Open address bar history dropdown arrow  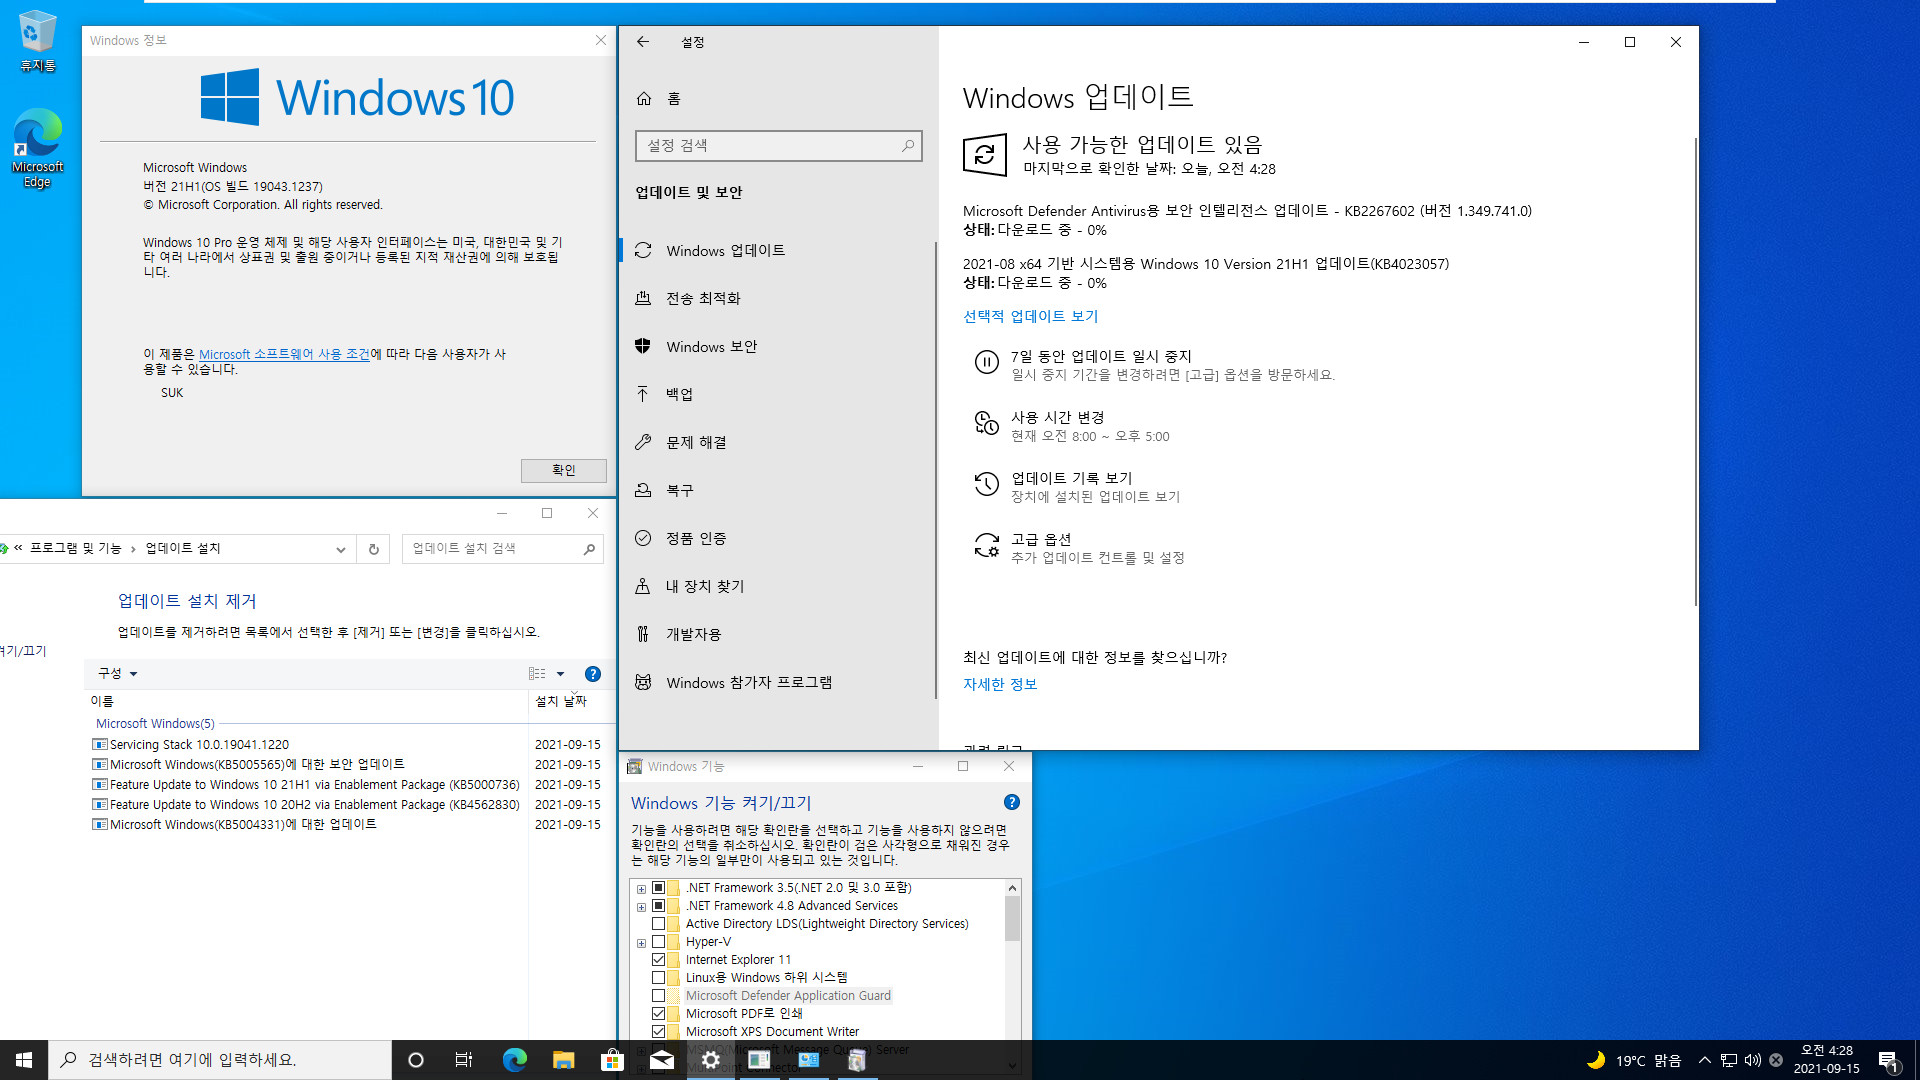pyautogui.click(x=340, y=549)
